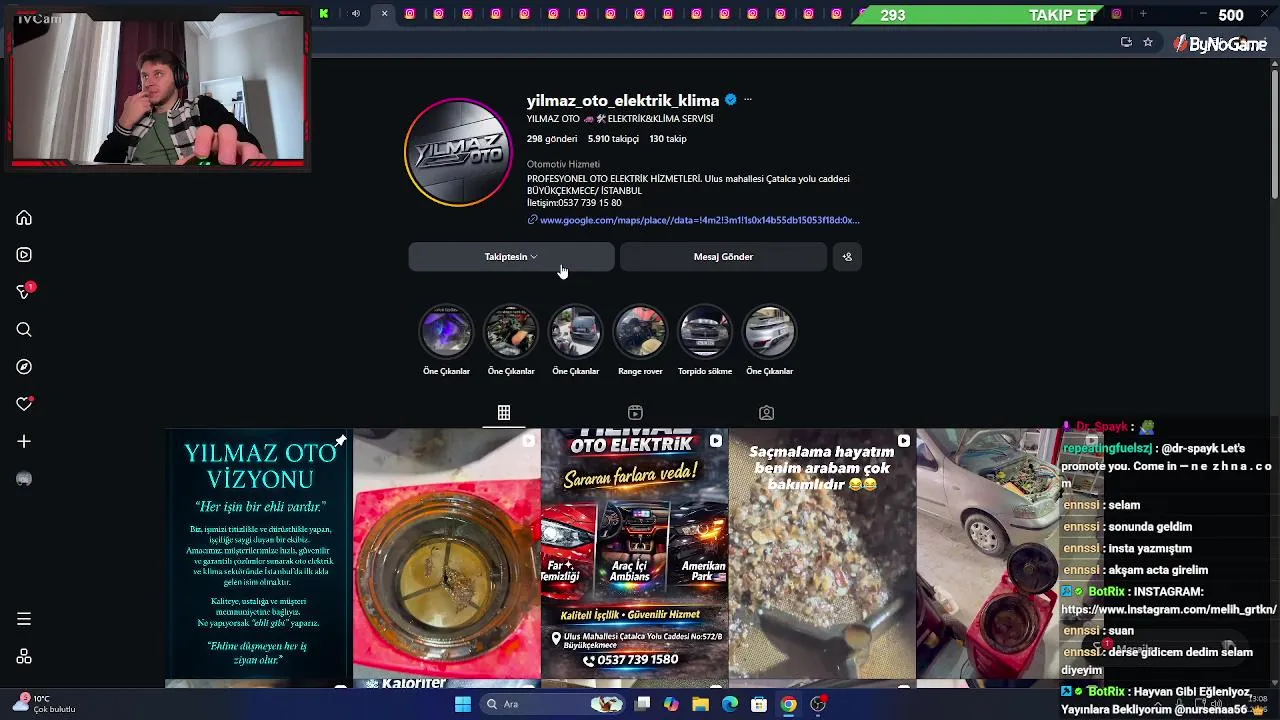Open your profile avatar in the sidebar
The width and height of the screenshot is (1280, 720).
point(24,479)
